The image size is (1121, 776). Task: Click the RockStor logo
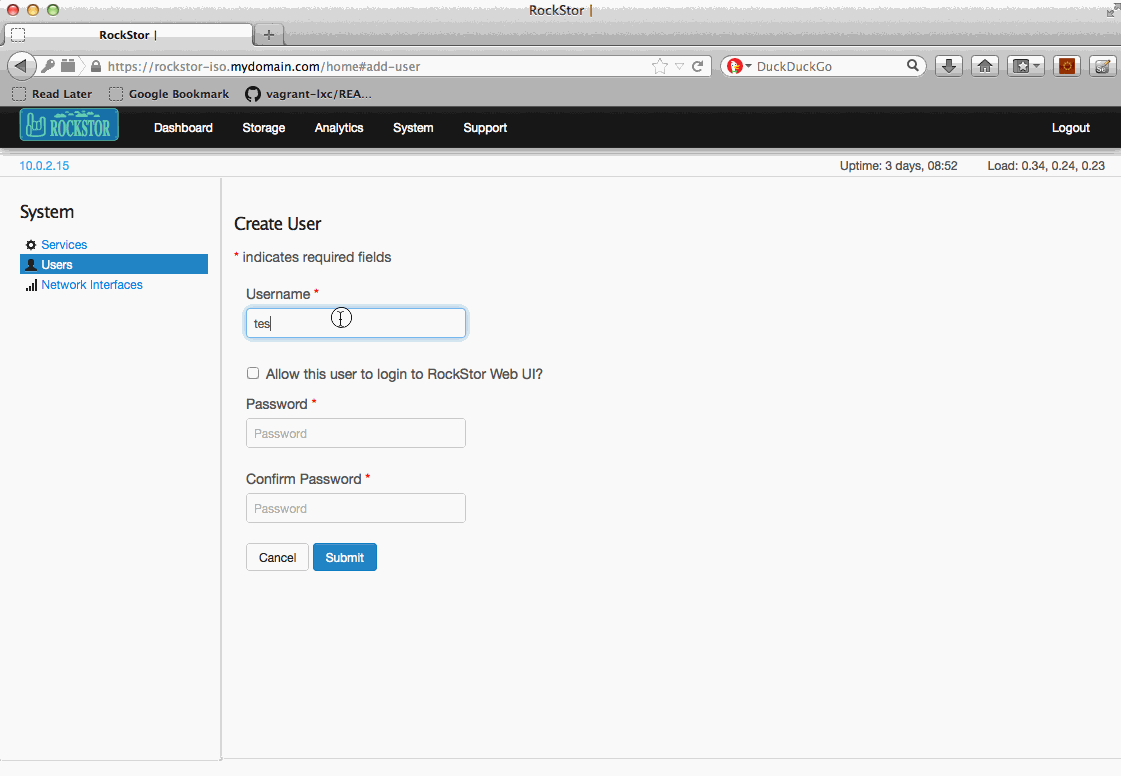[69, 125]
